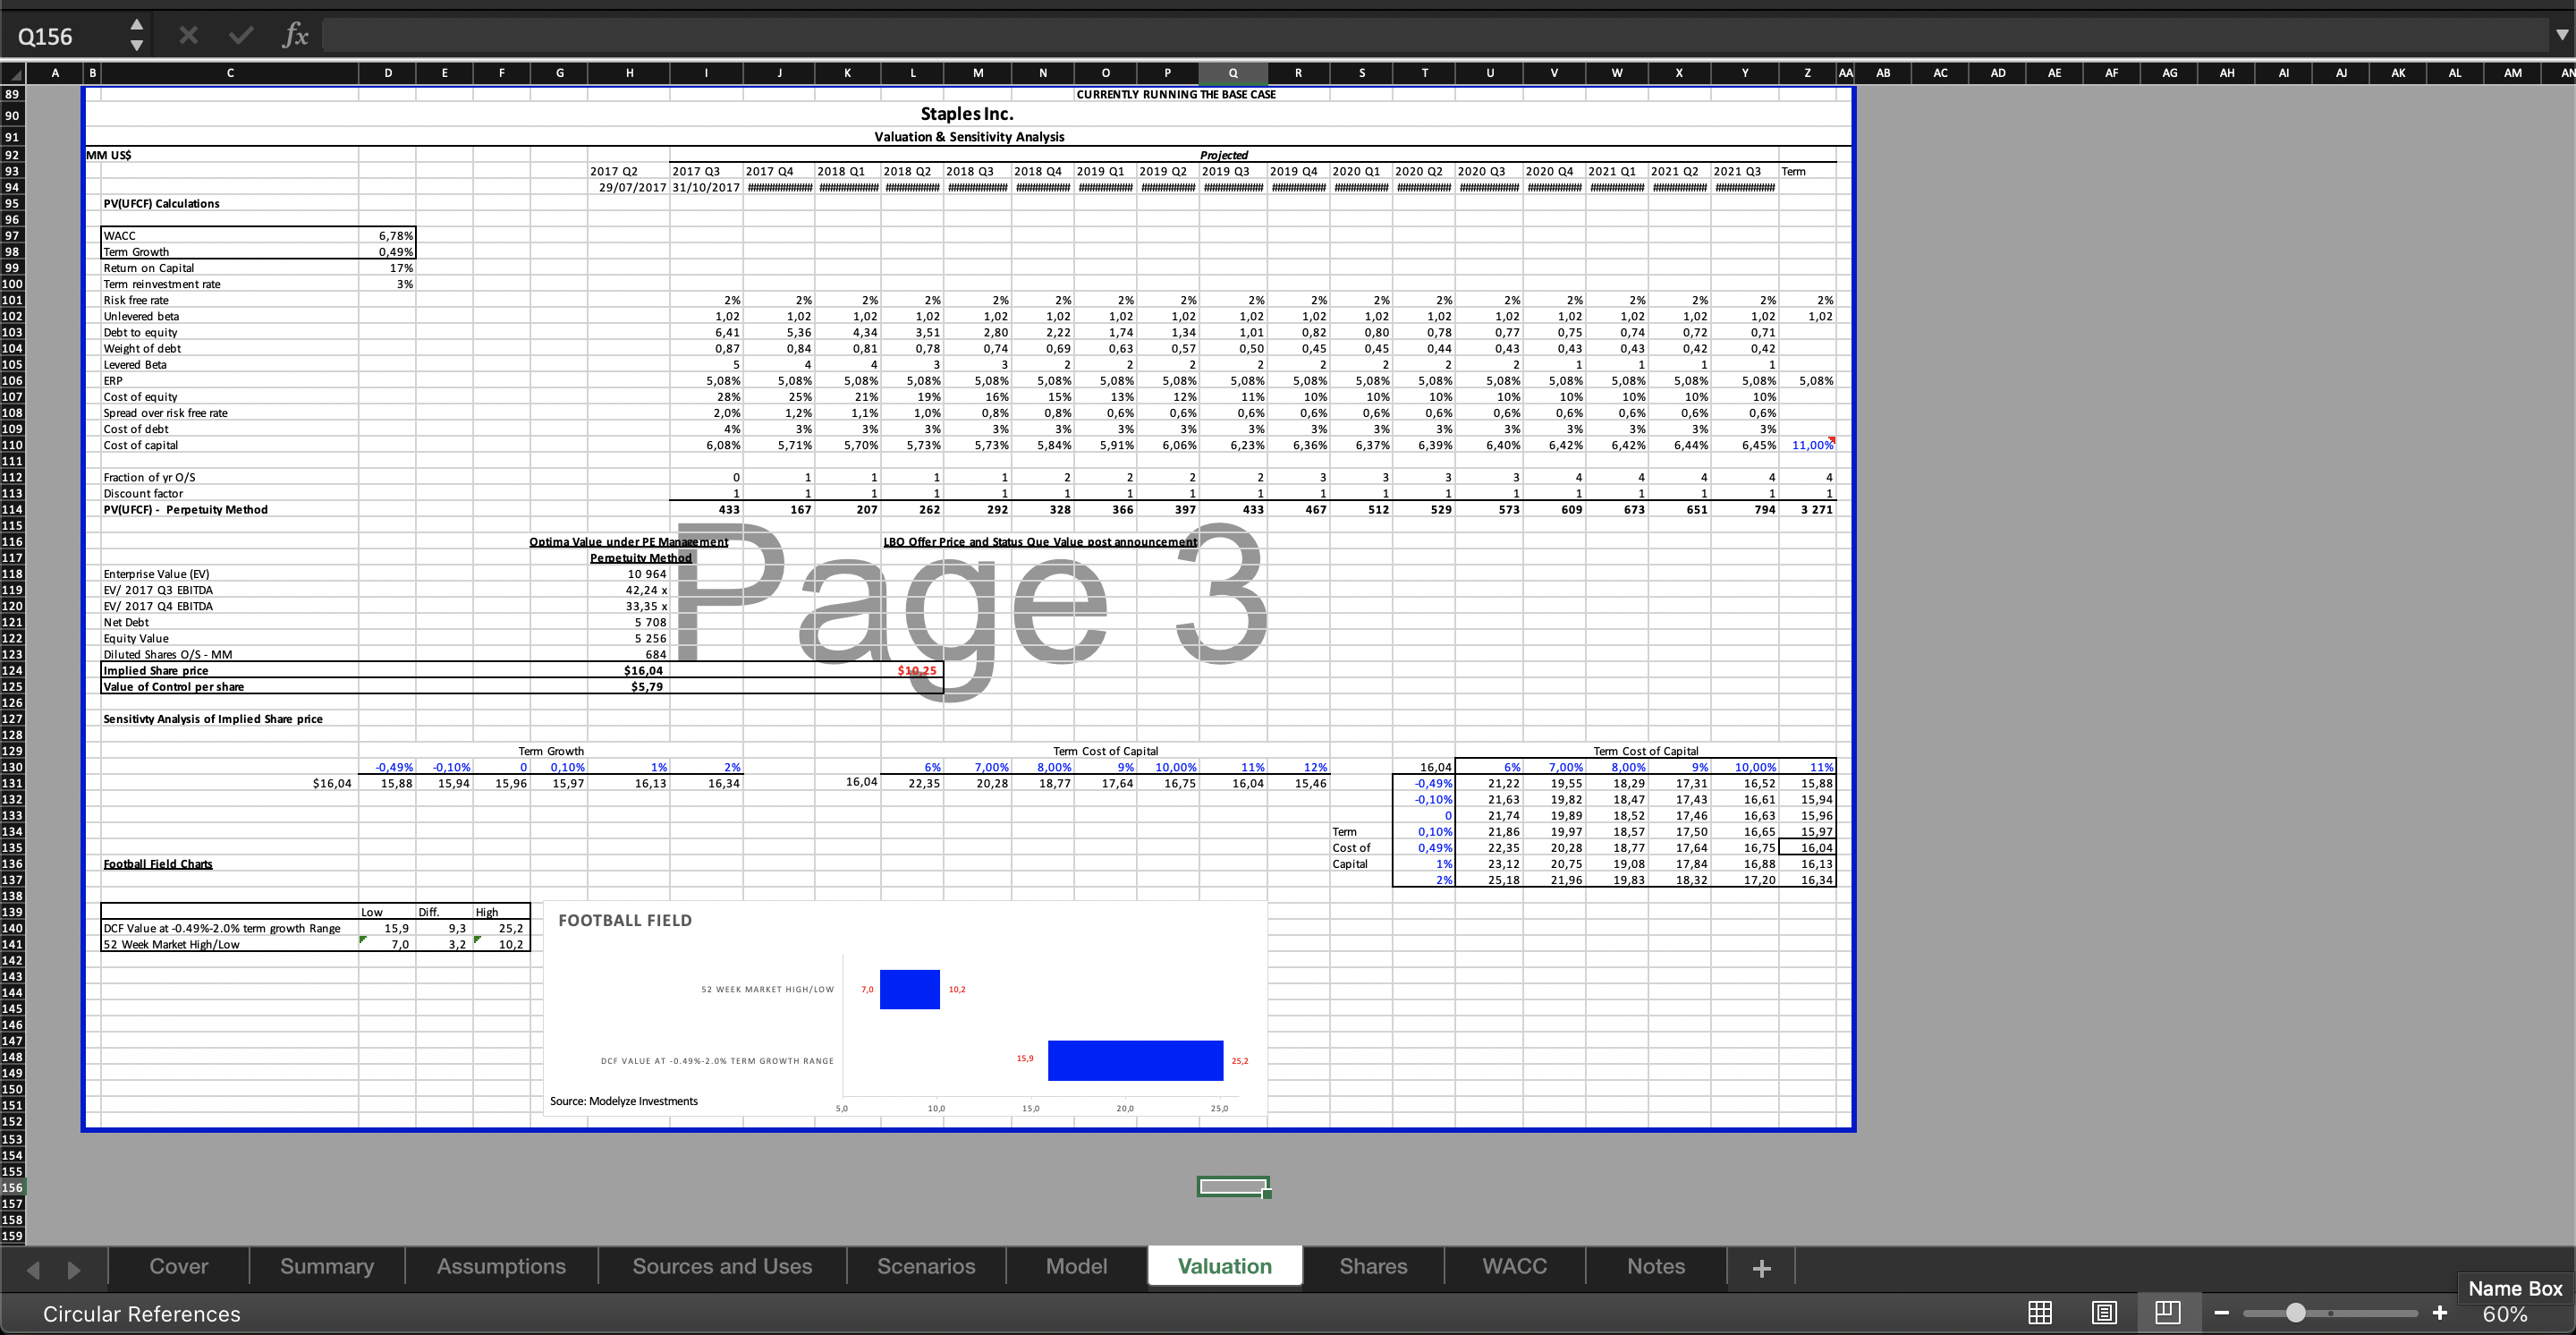Image resolution: width=2576 pixels, height=1335 pixels.
Task: Switch to Page Layout view icon
Action: [x=2104, y=1312]
